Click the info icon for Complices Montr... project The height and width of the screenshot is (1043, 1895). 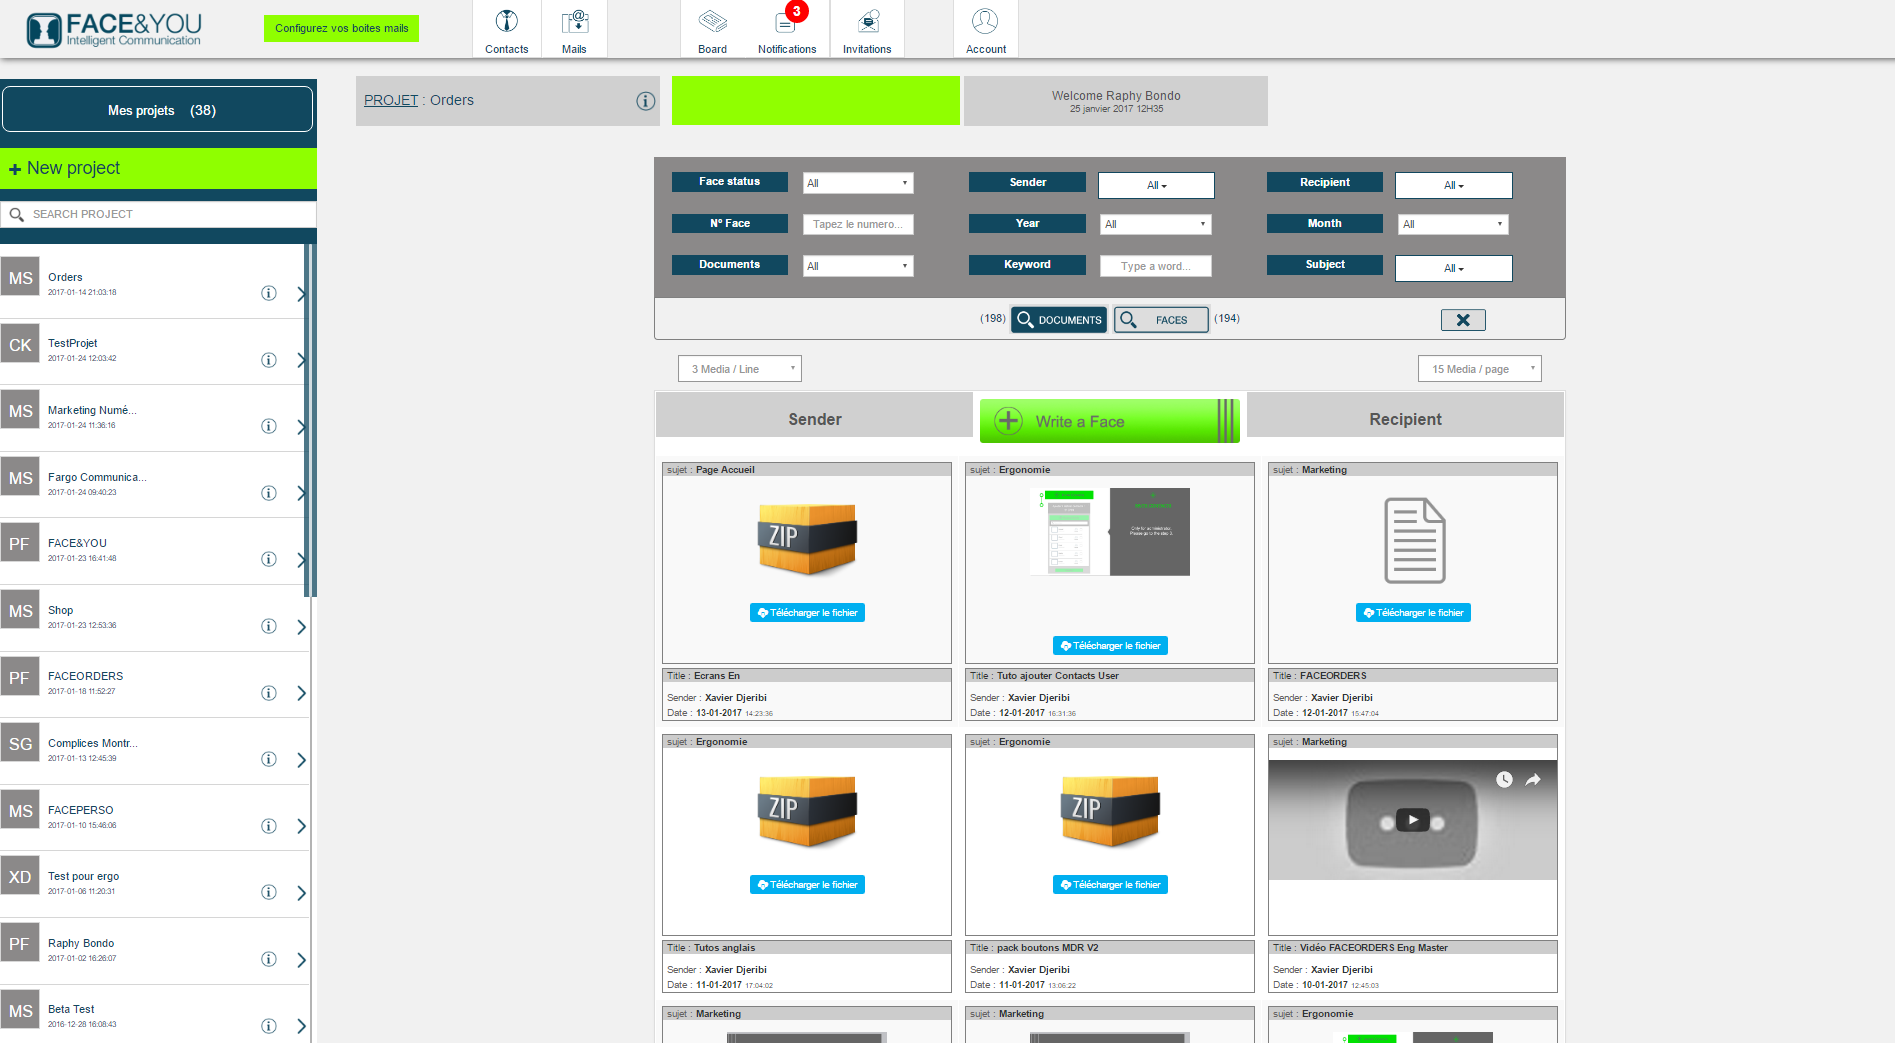point(269,759)
